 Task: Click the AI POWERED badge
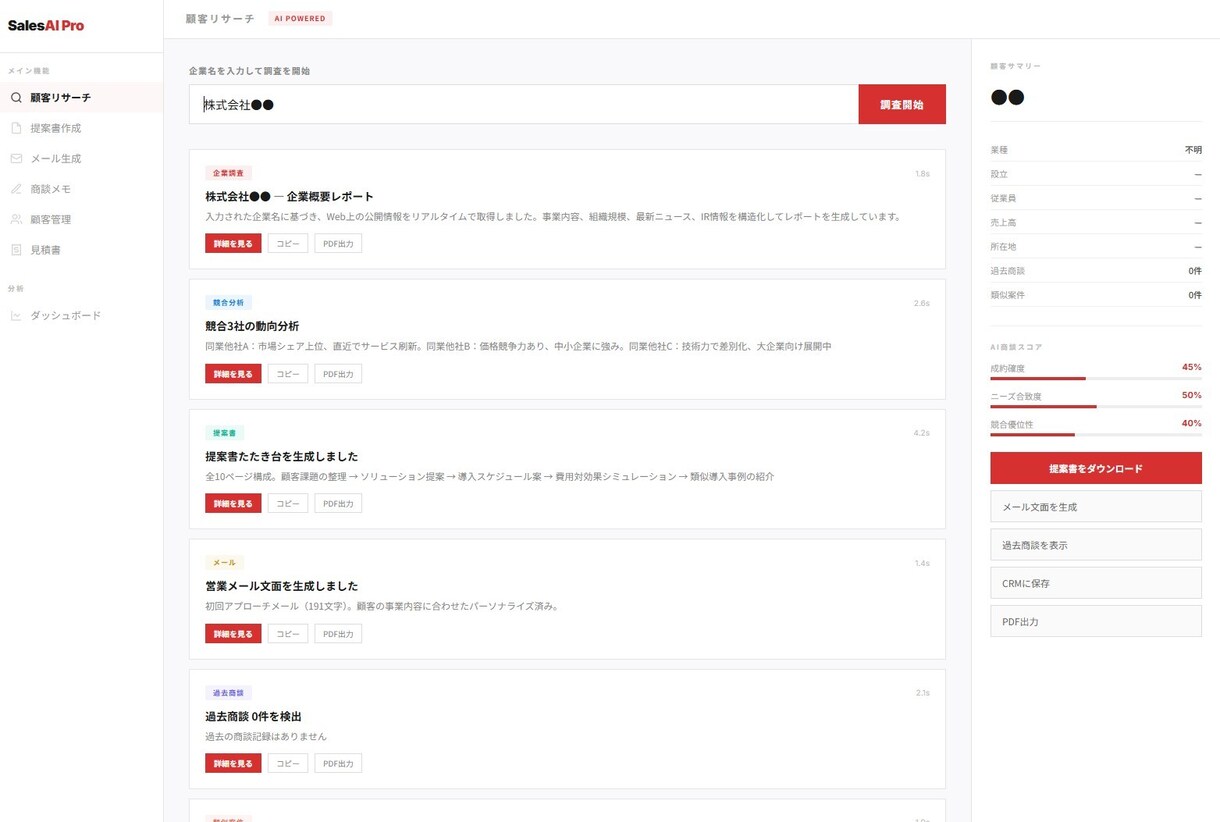[300, 18]
